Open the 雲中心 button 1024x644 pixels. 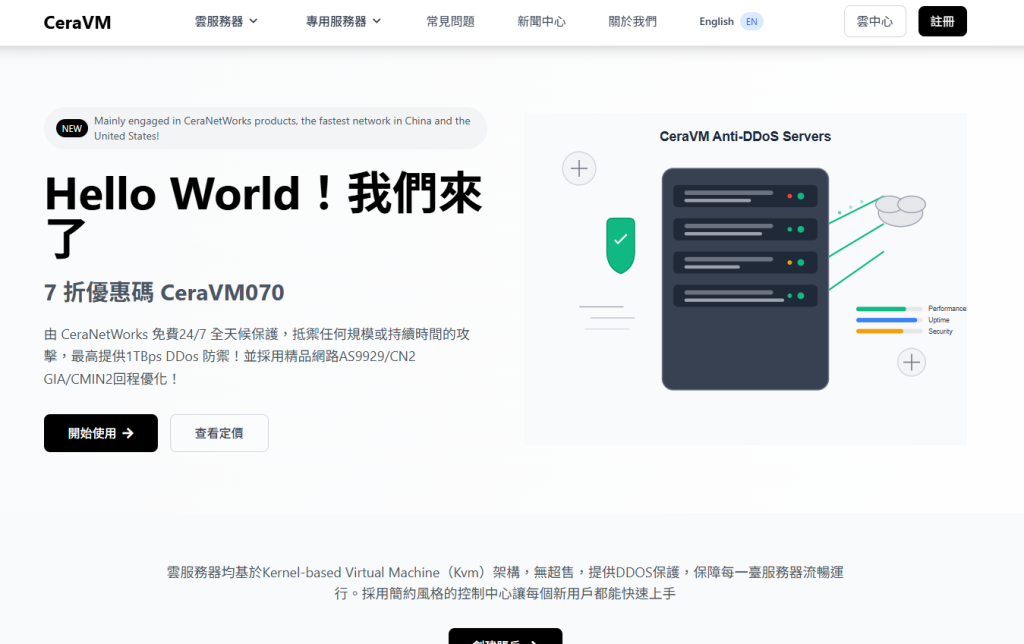tap(875, 22)
